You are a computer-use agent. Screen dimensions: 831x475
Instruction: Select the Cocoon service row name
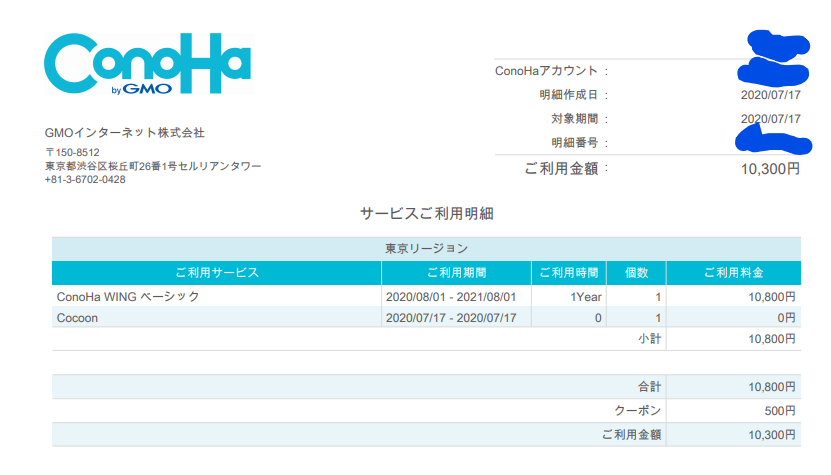[x=77, y=318]
